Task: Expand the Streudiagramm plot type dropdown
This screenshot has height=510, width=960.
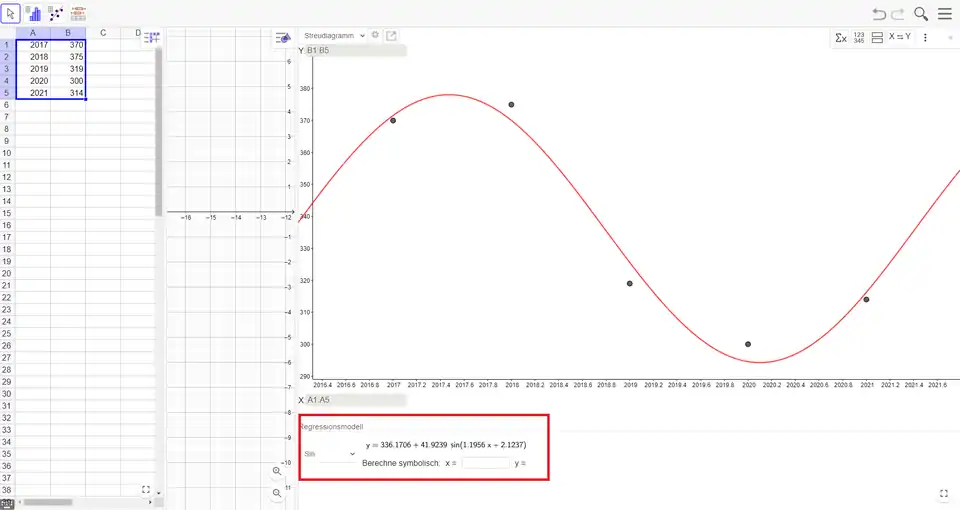Action: click(x=334, y=35)
